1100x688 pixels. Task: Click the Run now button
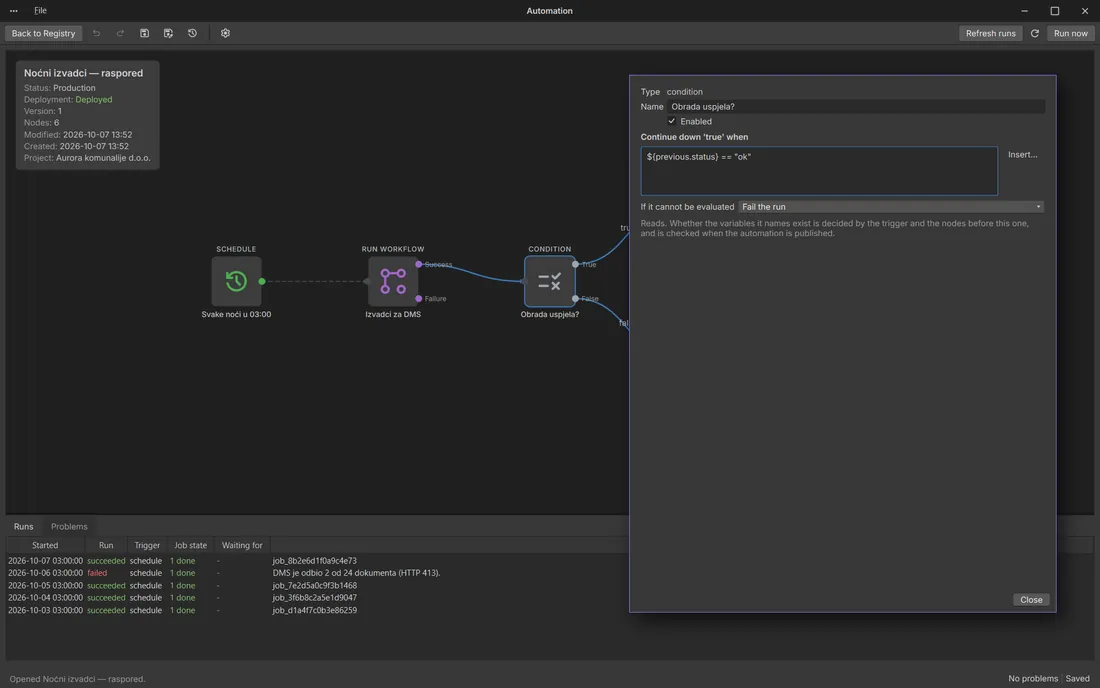click(1071, 33)
